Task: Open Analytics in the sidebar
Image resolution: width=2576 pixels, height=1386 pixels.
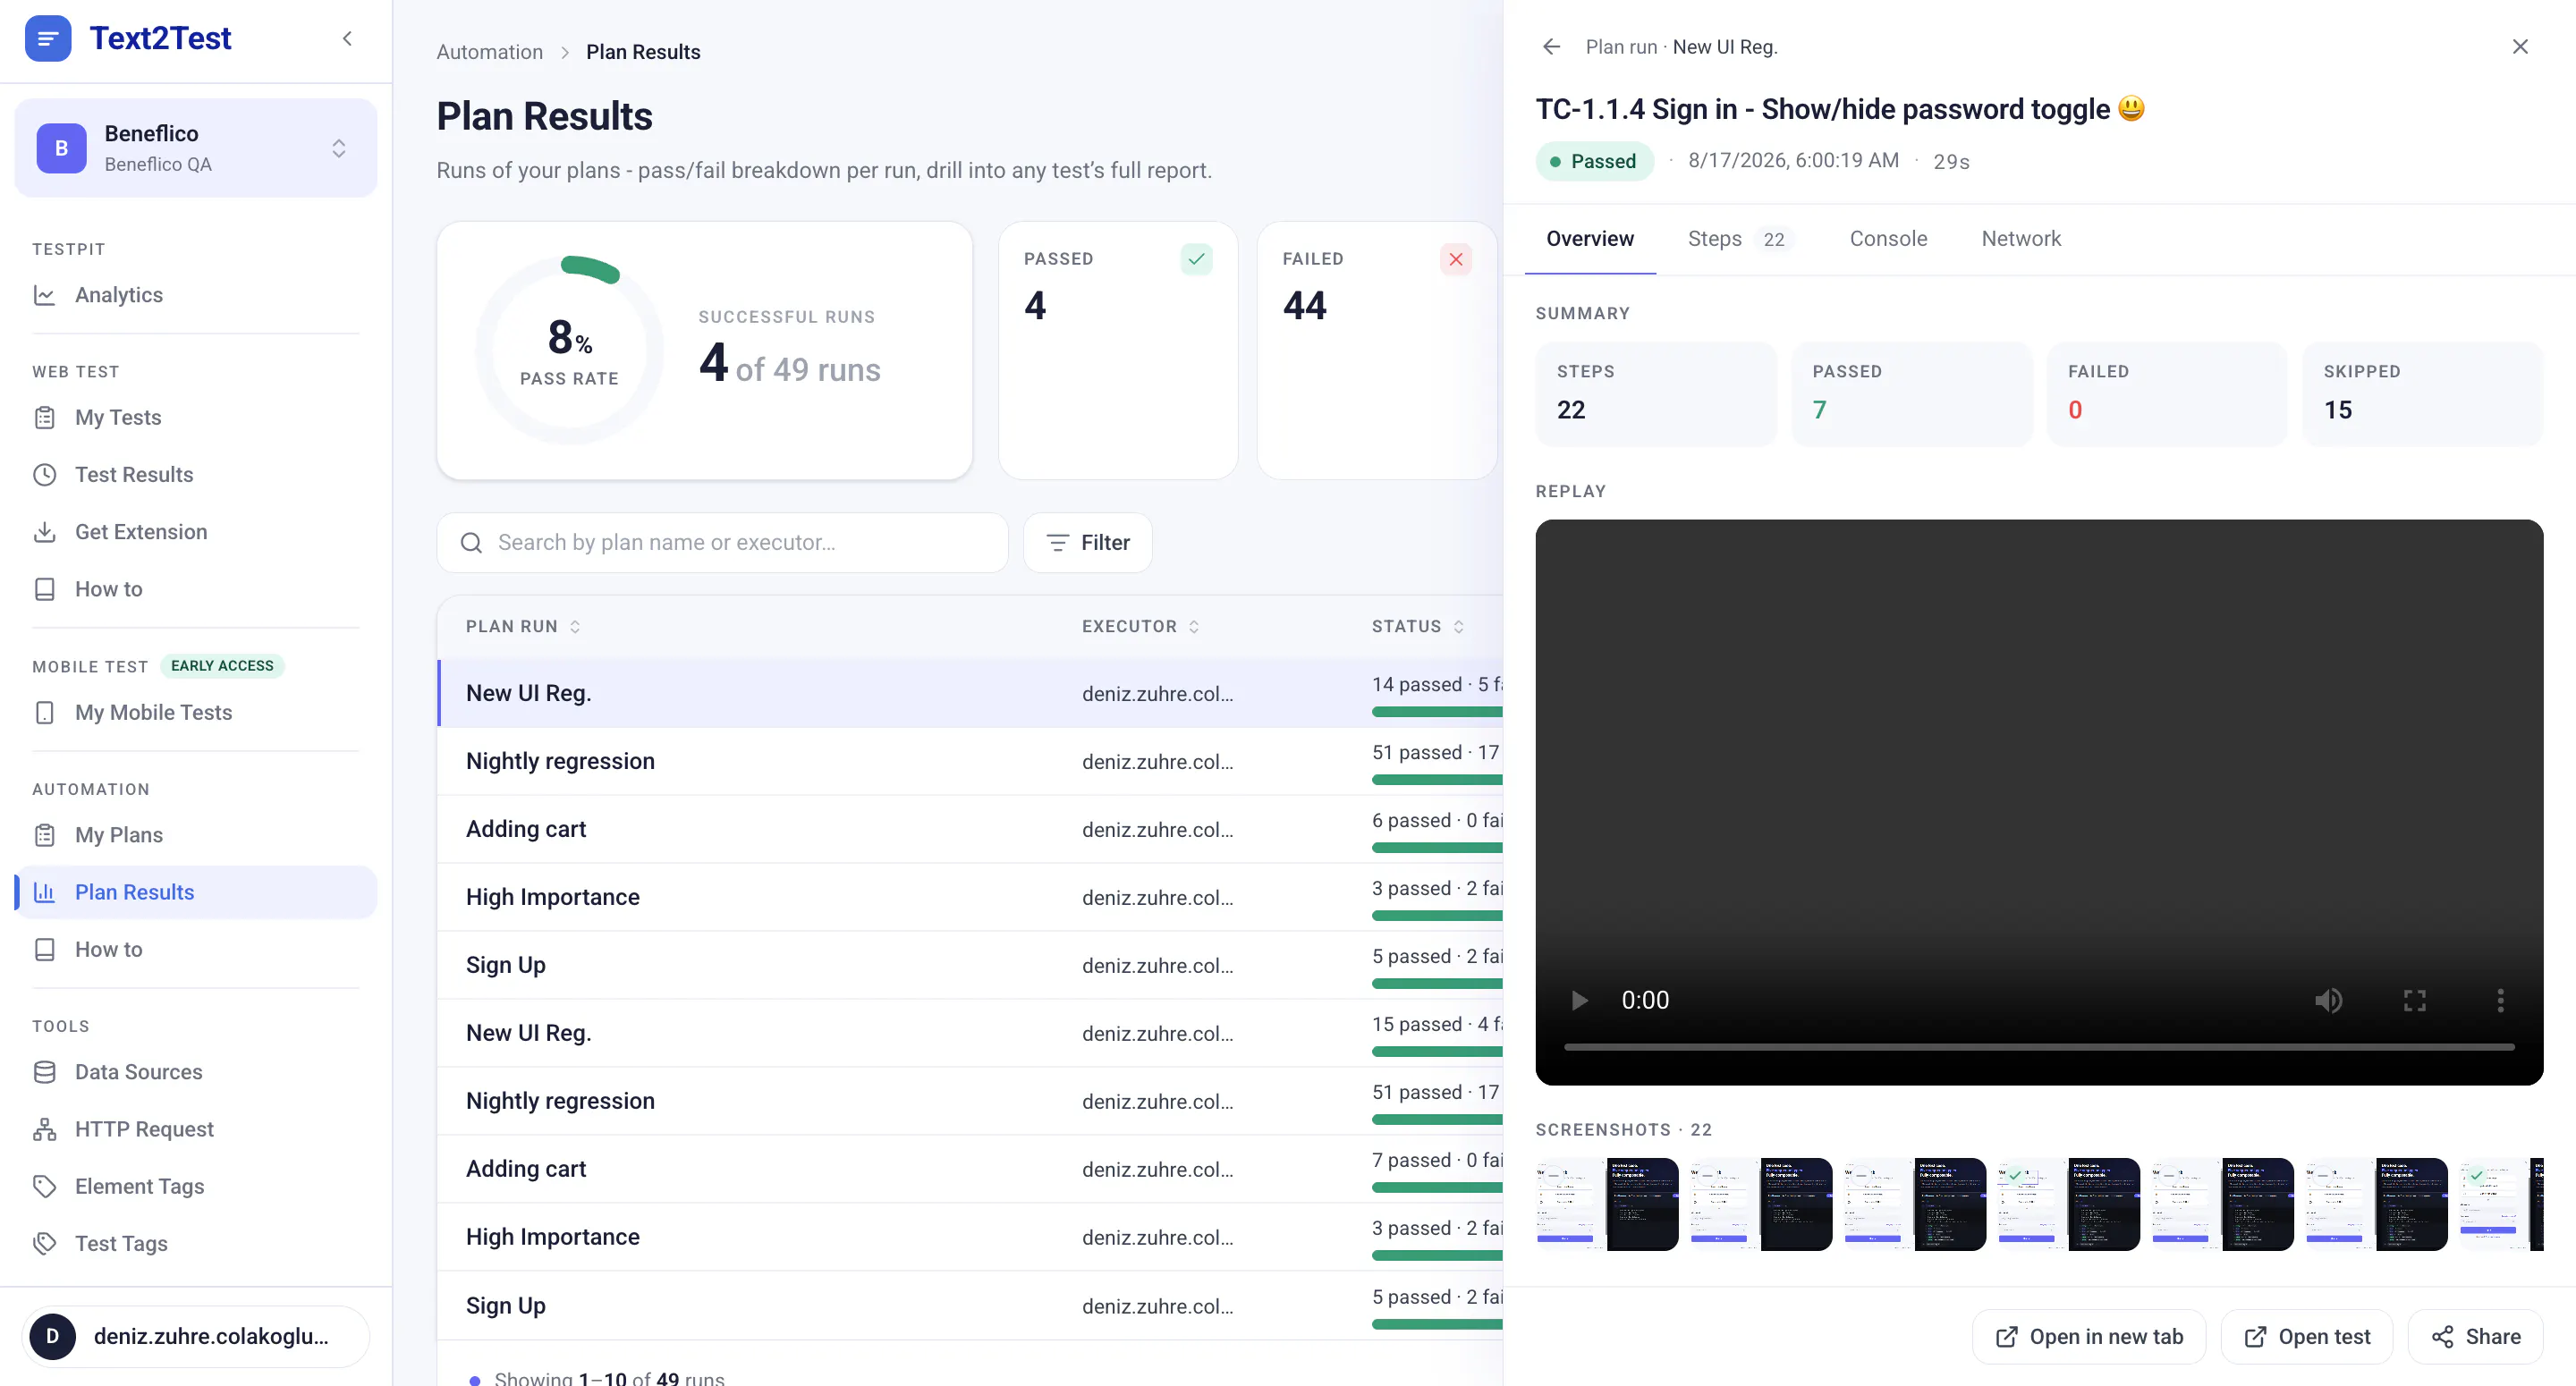Action: pyautogui.click(x=196, y=295)
